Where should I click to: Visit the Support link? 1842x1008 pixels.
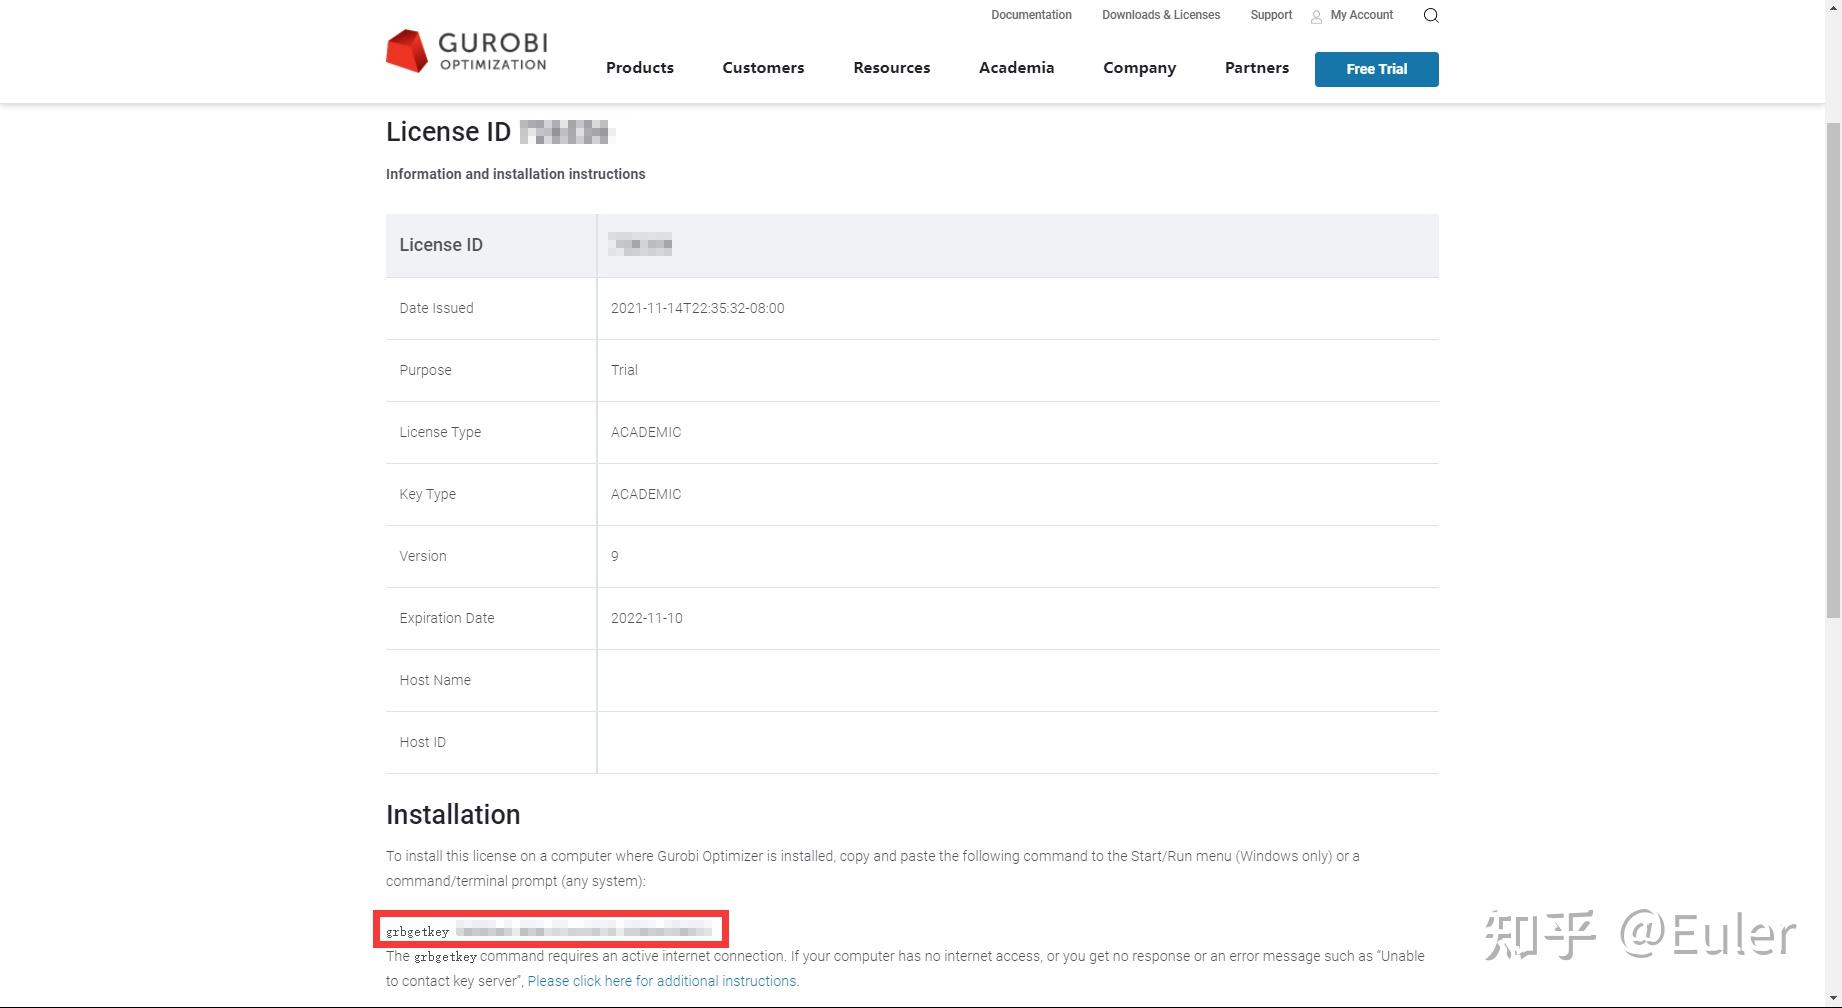[1271, 15]
